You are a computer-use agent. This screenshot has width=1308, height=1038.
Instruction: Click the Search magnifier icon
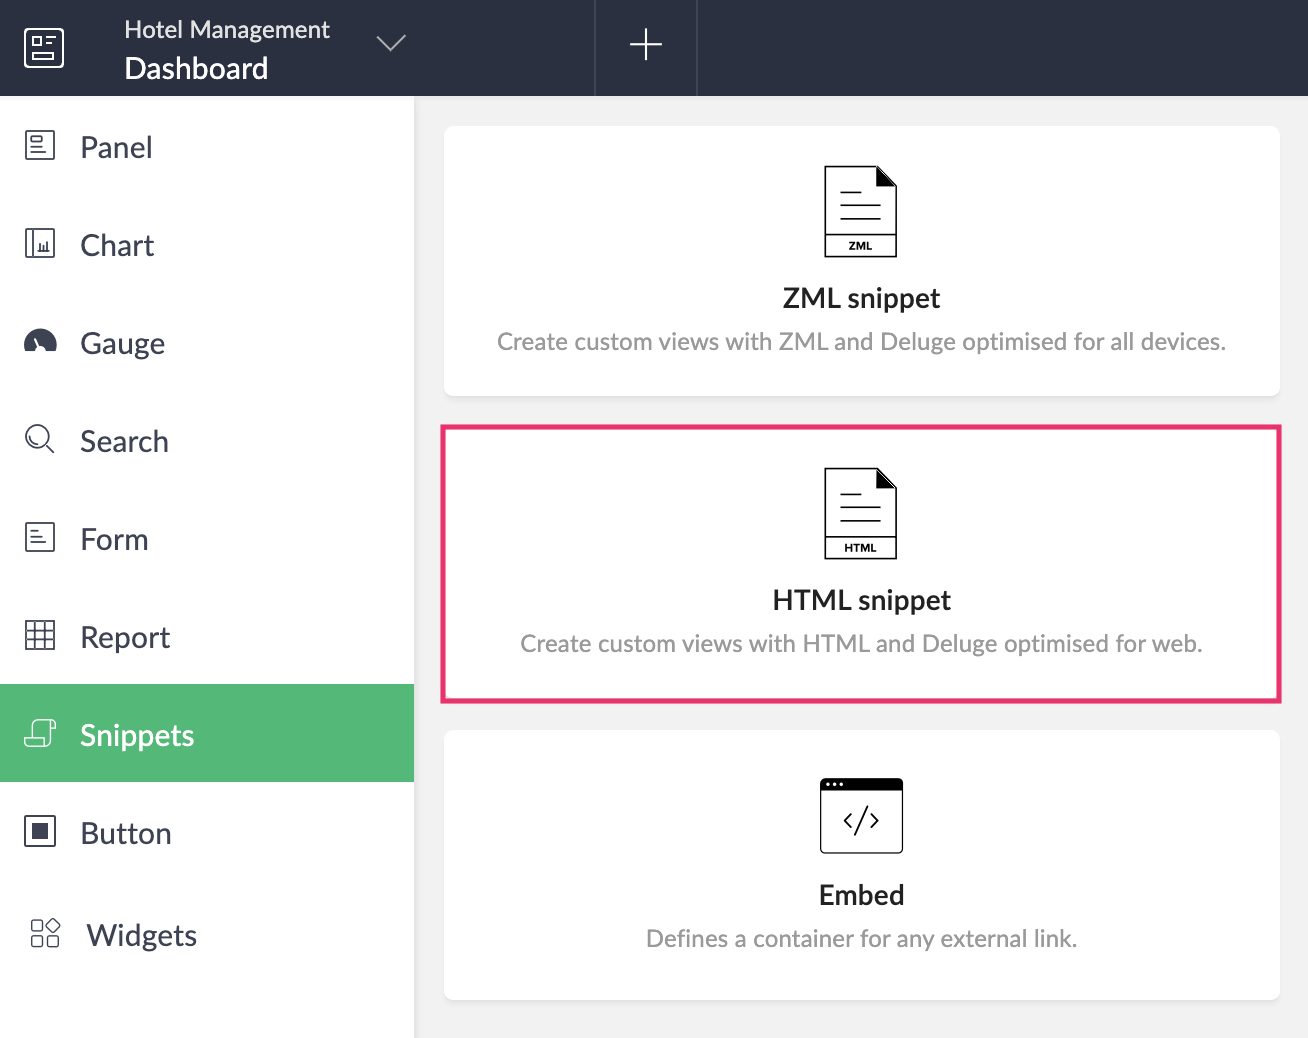click(40, 439)
